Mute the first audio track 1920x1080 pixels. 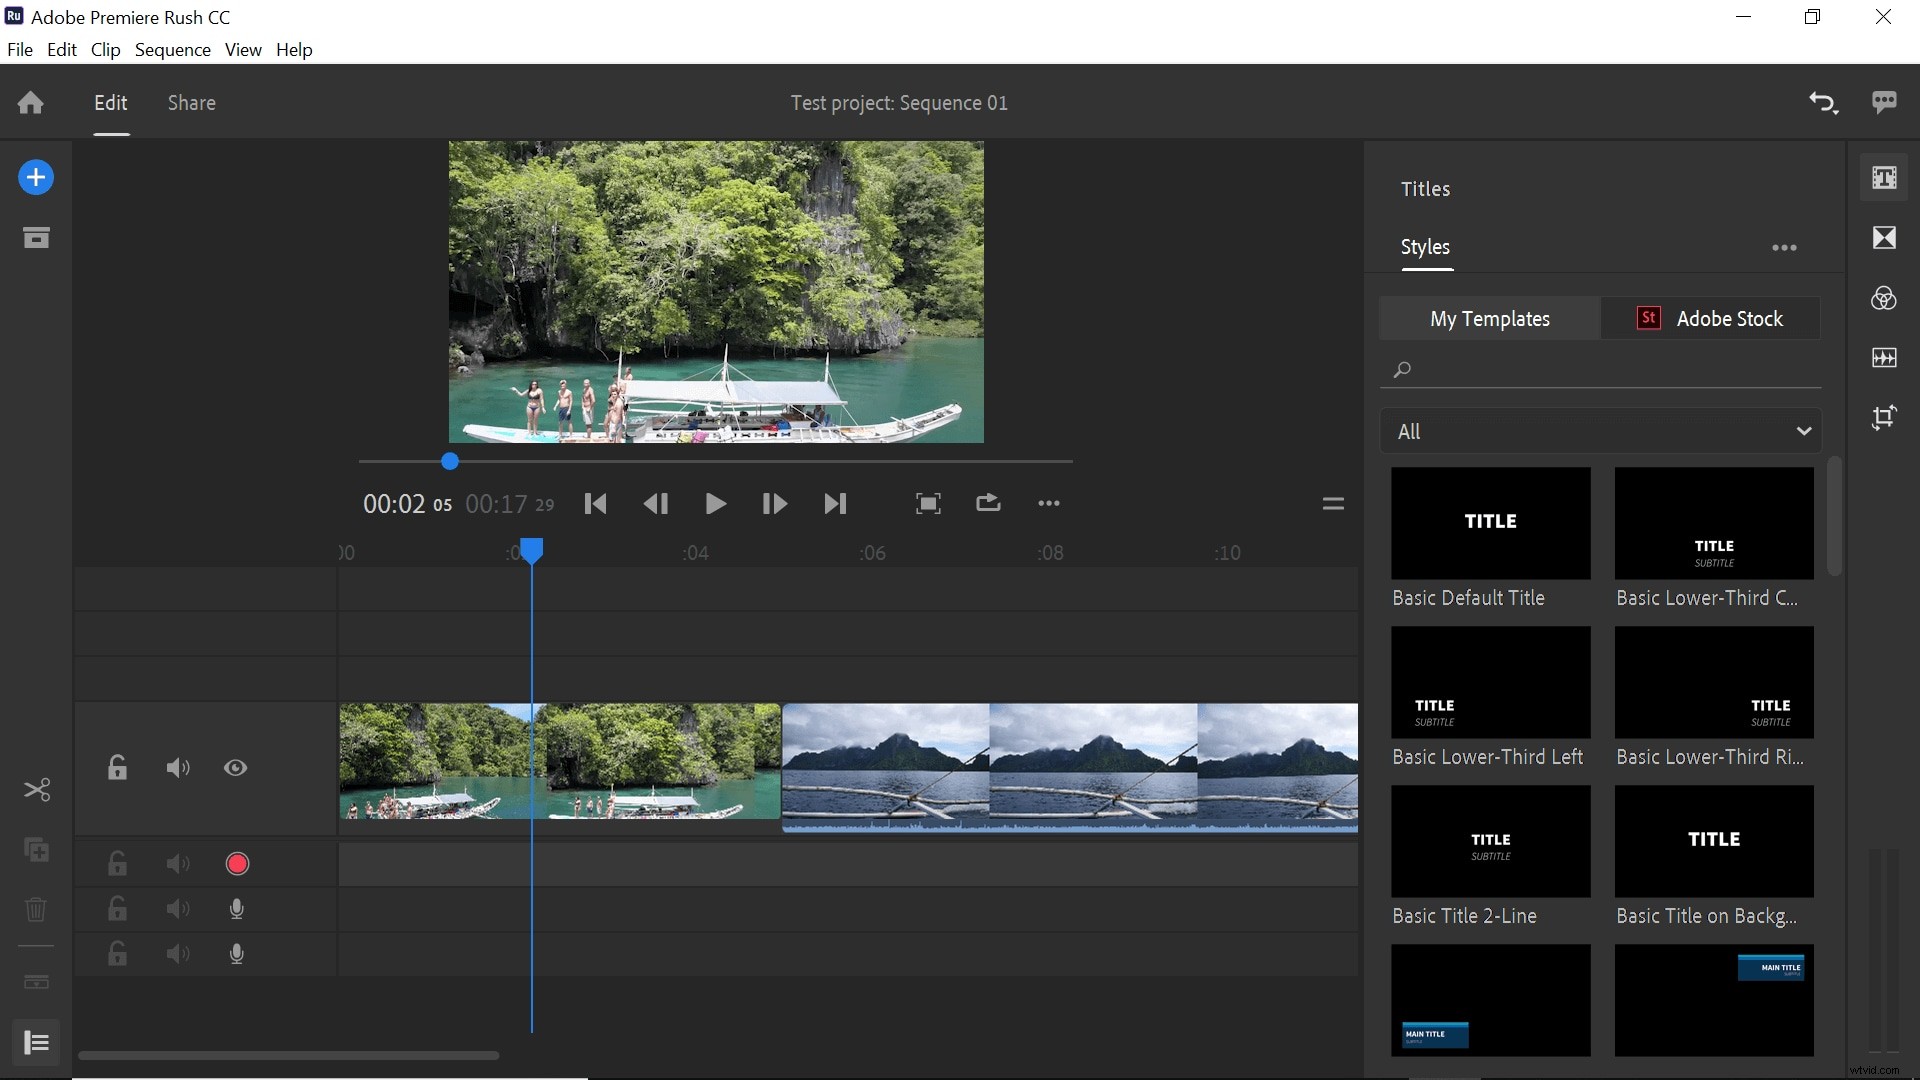point(177,863)
